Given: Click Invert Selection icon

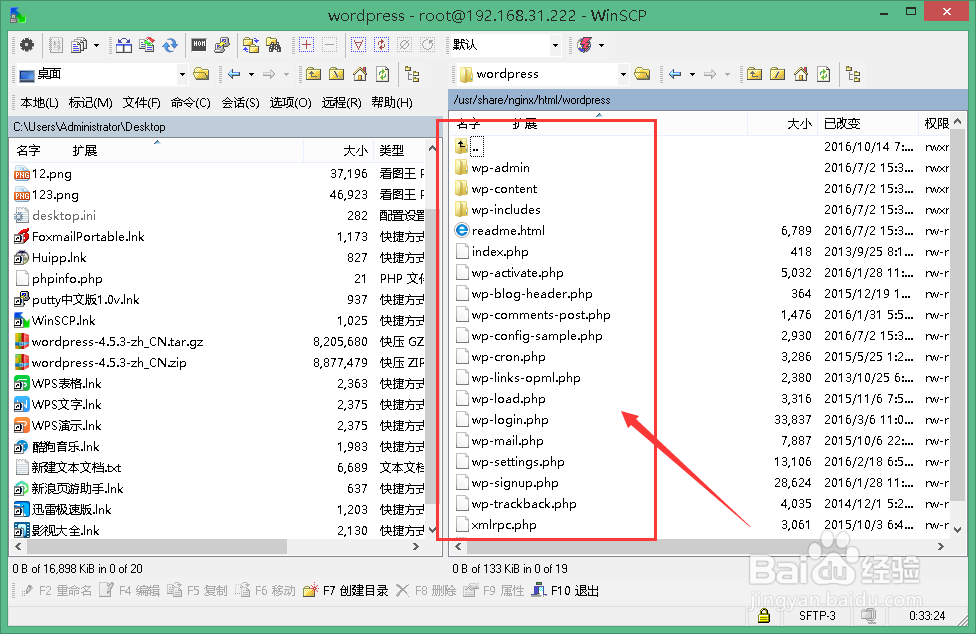Looking at the screenshot, I should [382, 45].
